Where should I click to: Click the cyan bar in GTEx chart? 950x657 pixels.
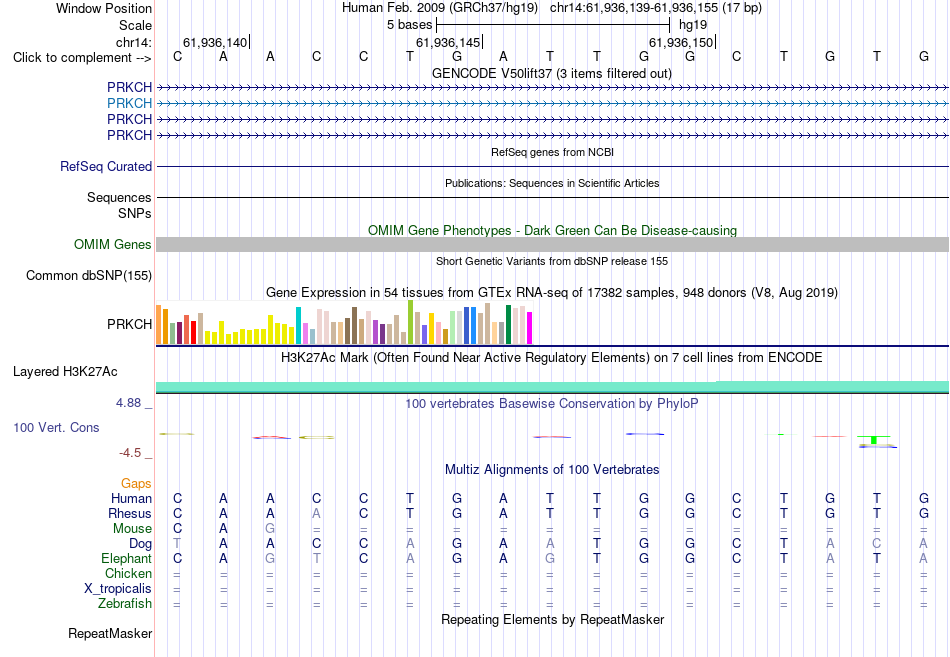[x=298, y=326]
